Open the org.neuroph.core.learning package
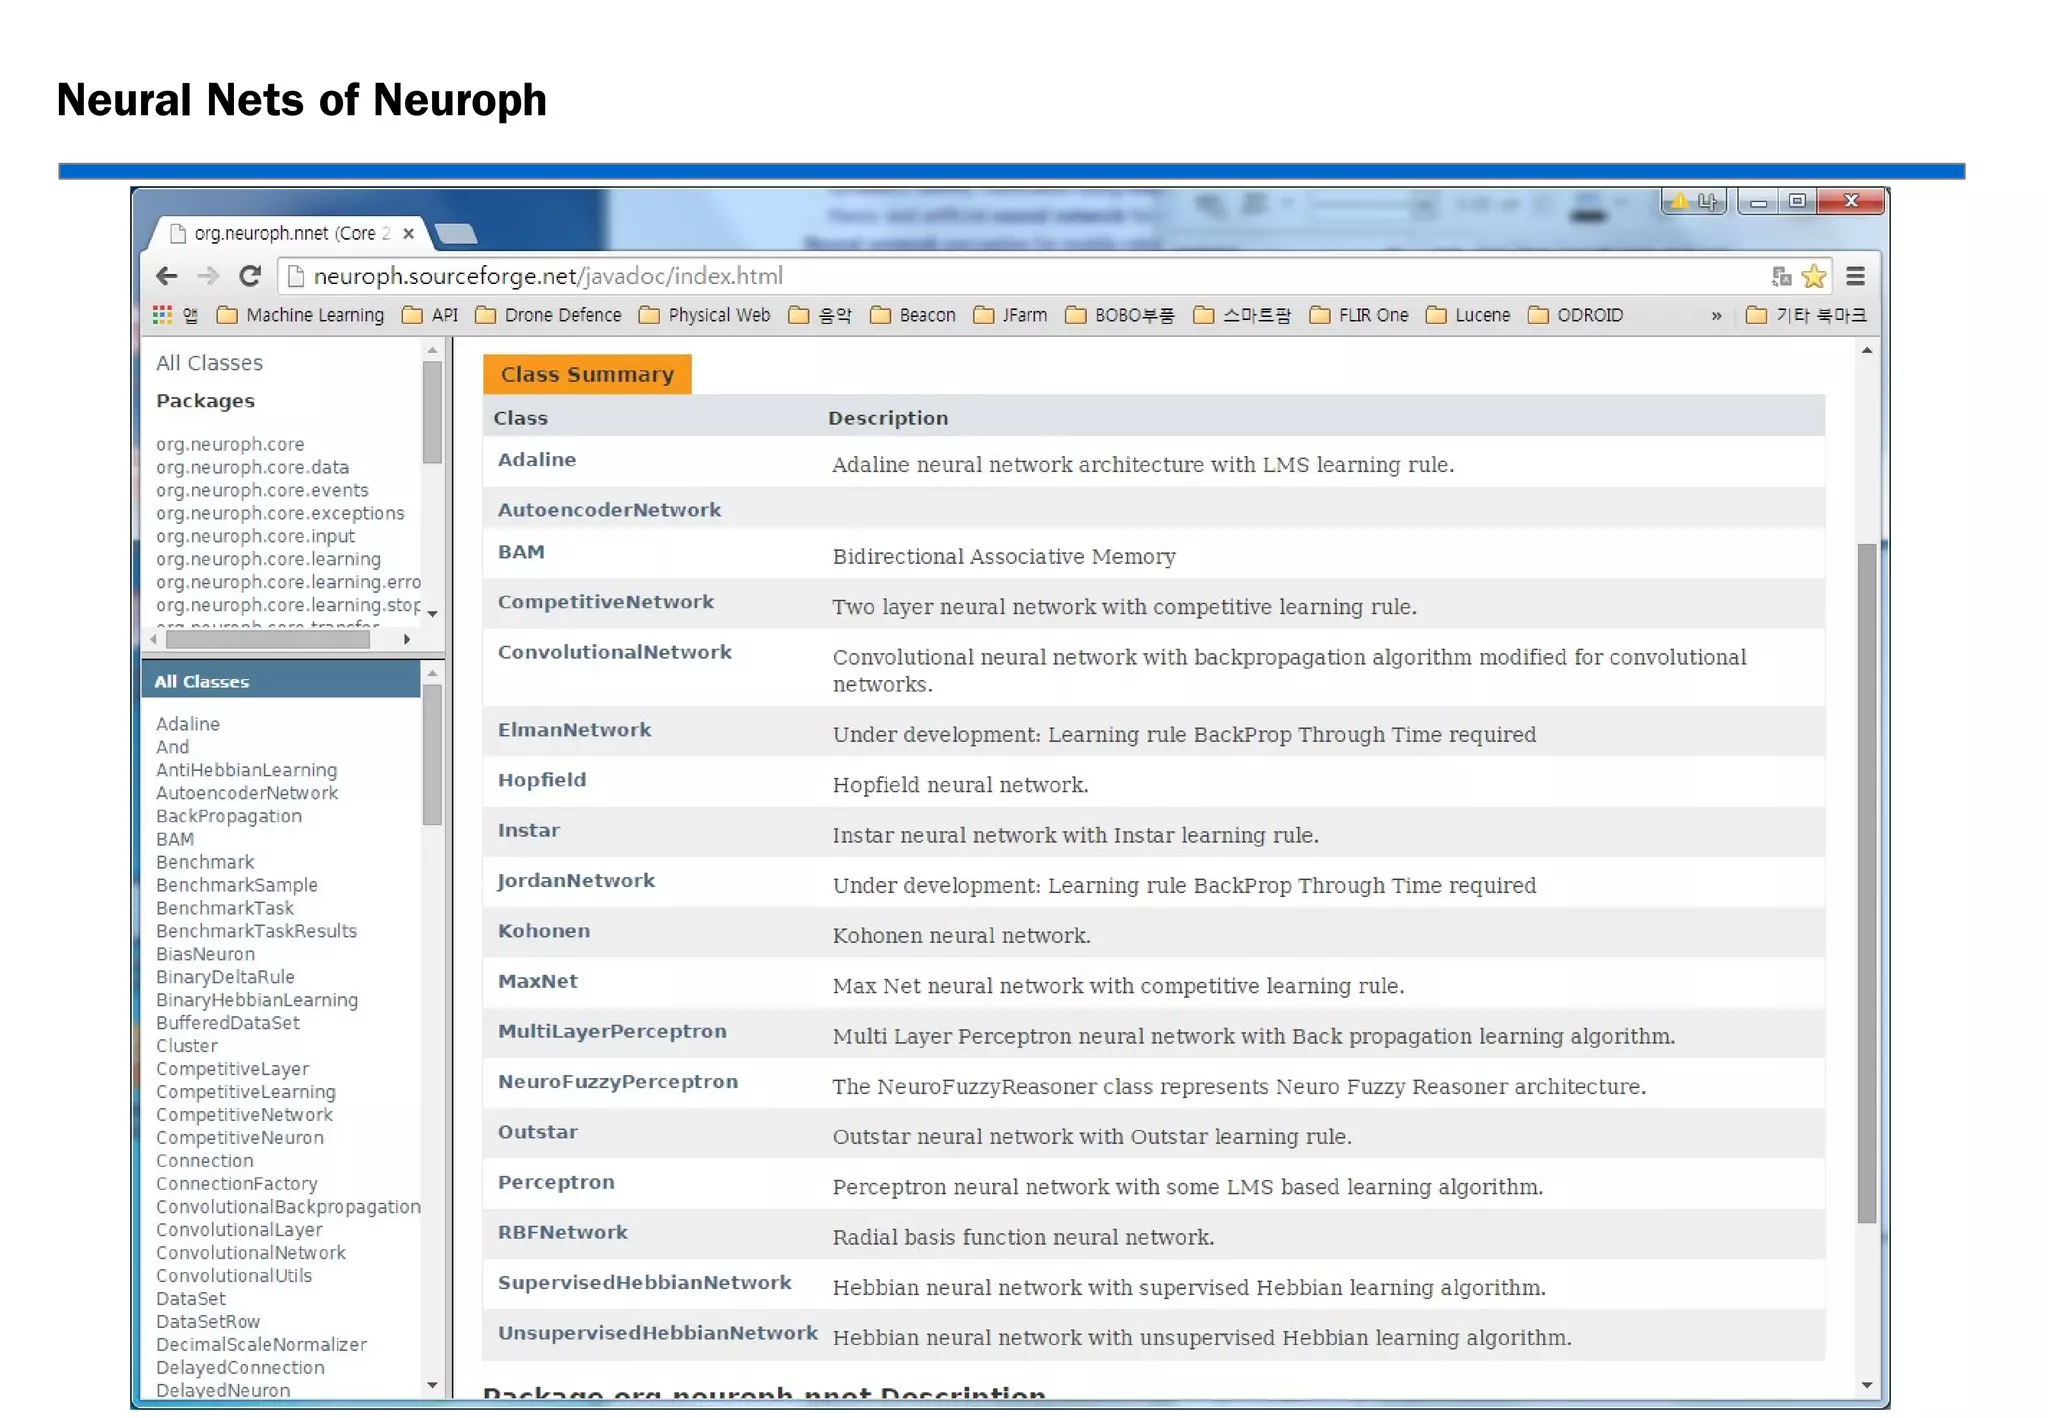Screen dimensions: 2048x1418 point(268,559)
